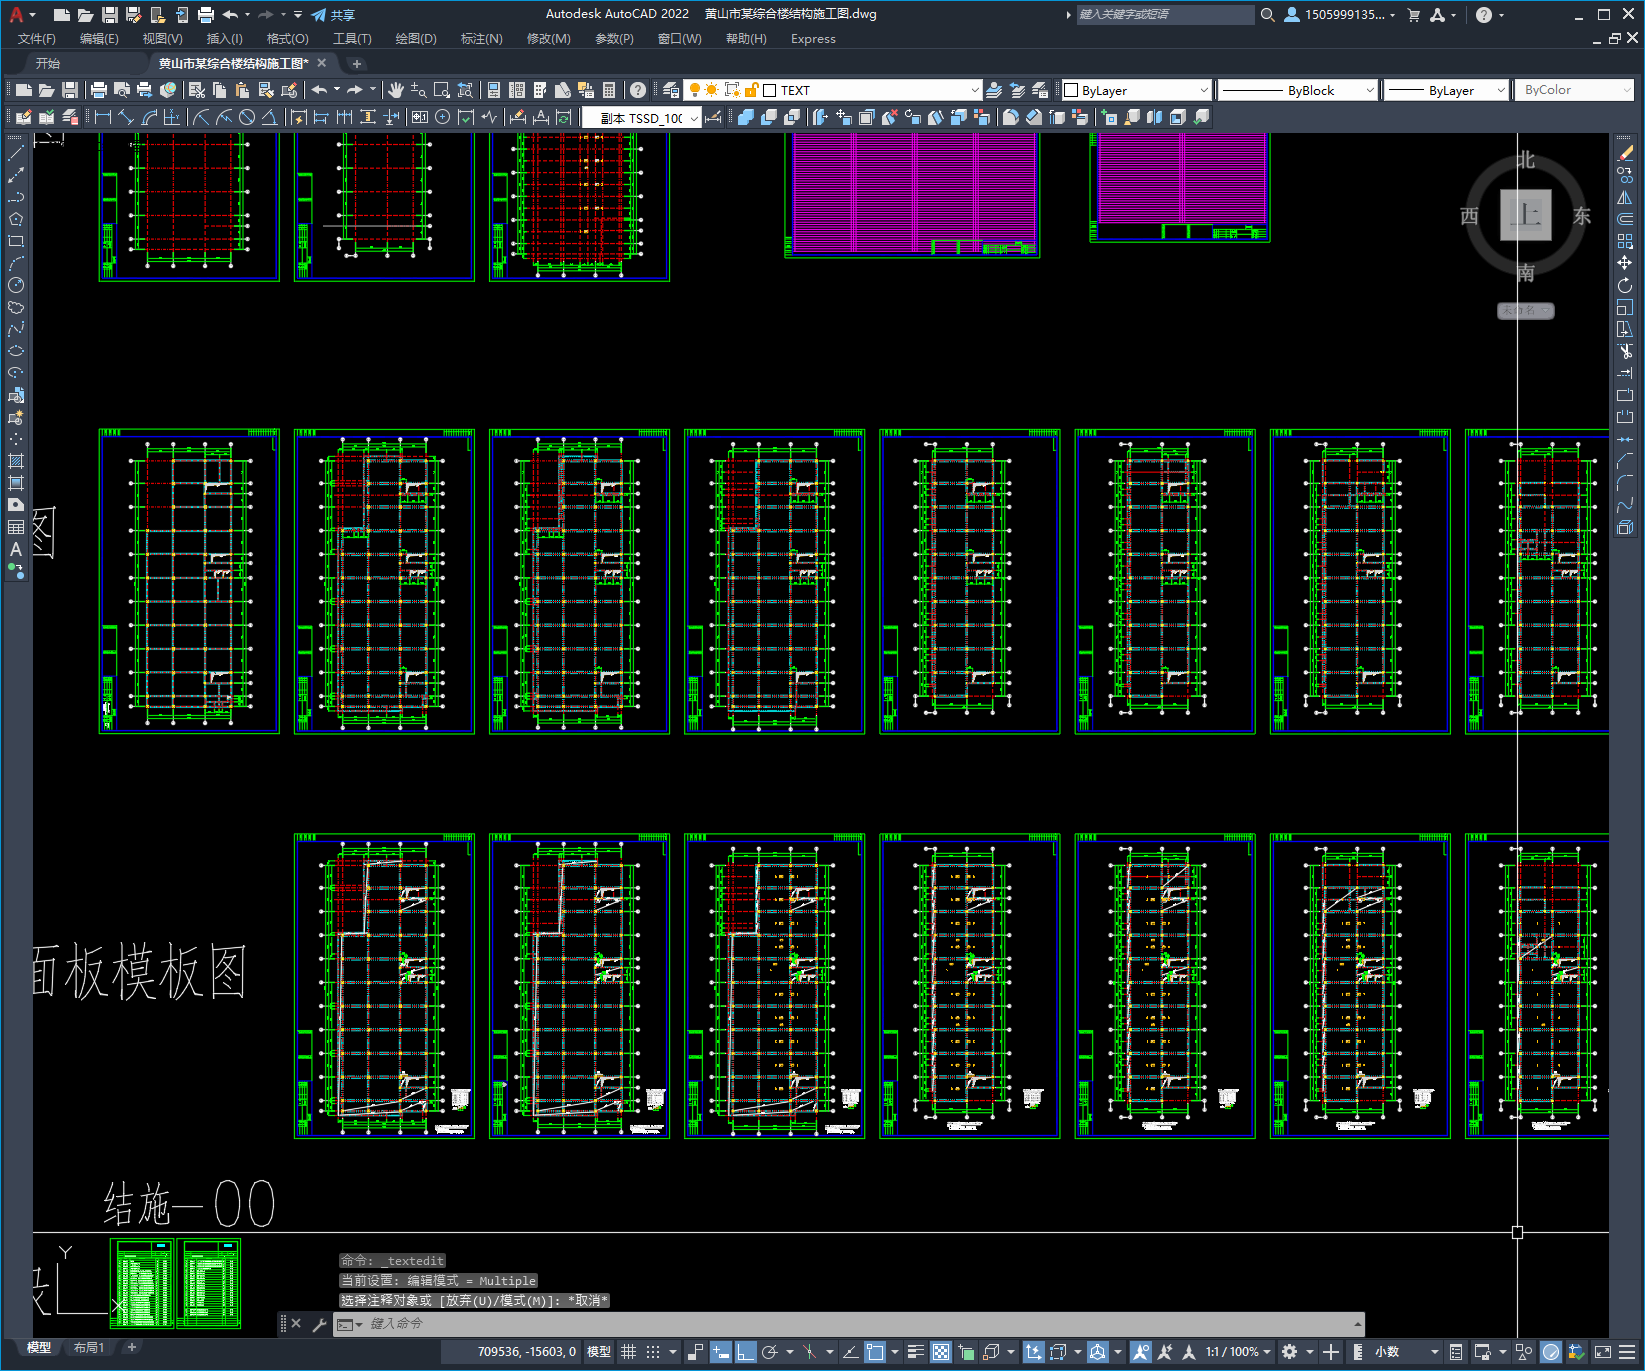Switch to the 布局1 layout tab
1645x1371 pixels.
point(89,1348)
